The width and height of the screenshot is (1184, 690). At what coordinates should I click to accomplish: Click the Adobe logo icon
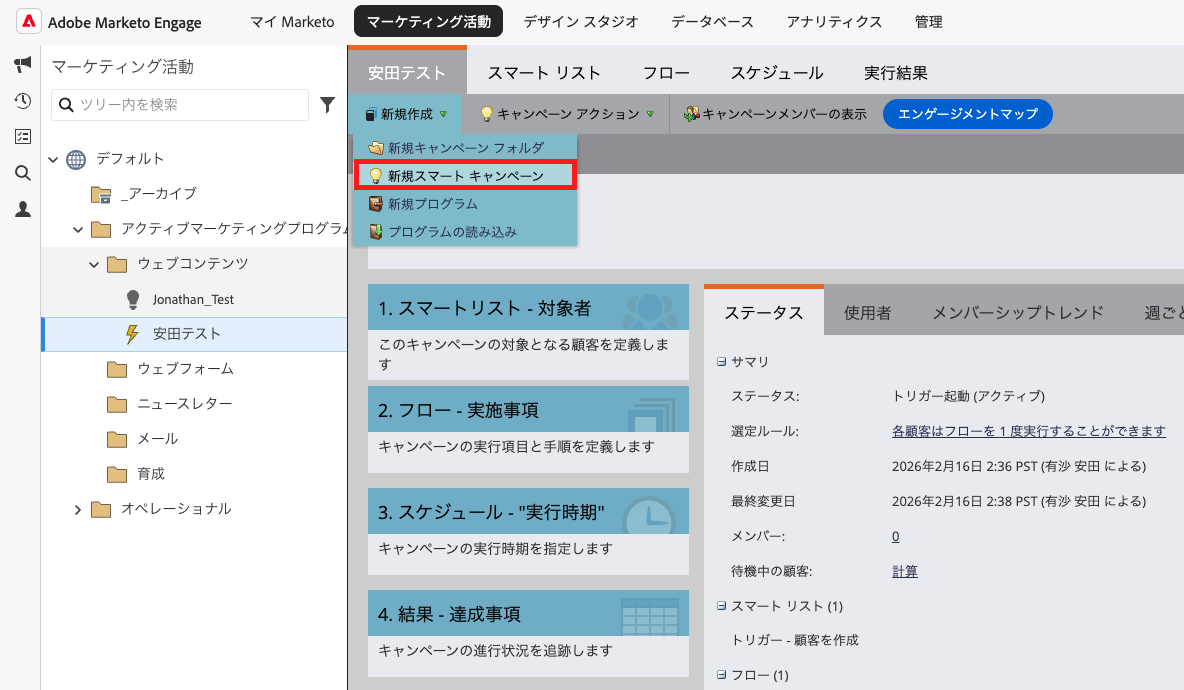(29, 22)
